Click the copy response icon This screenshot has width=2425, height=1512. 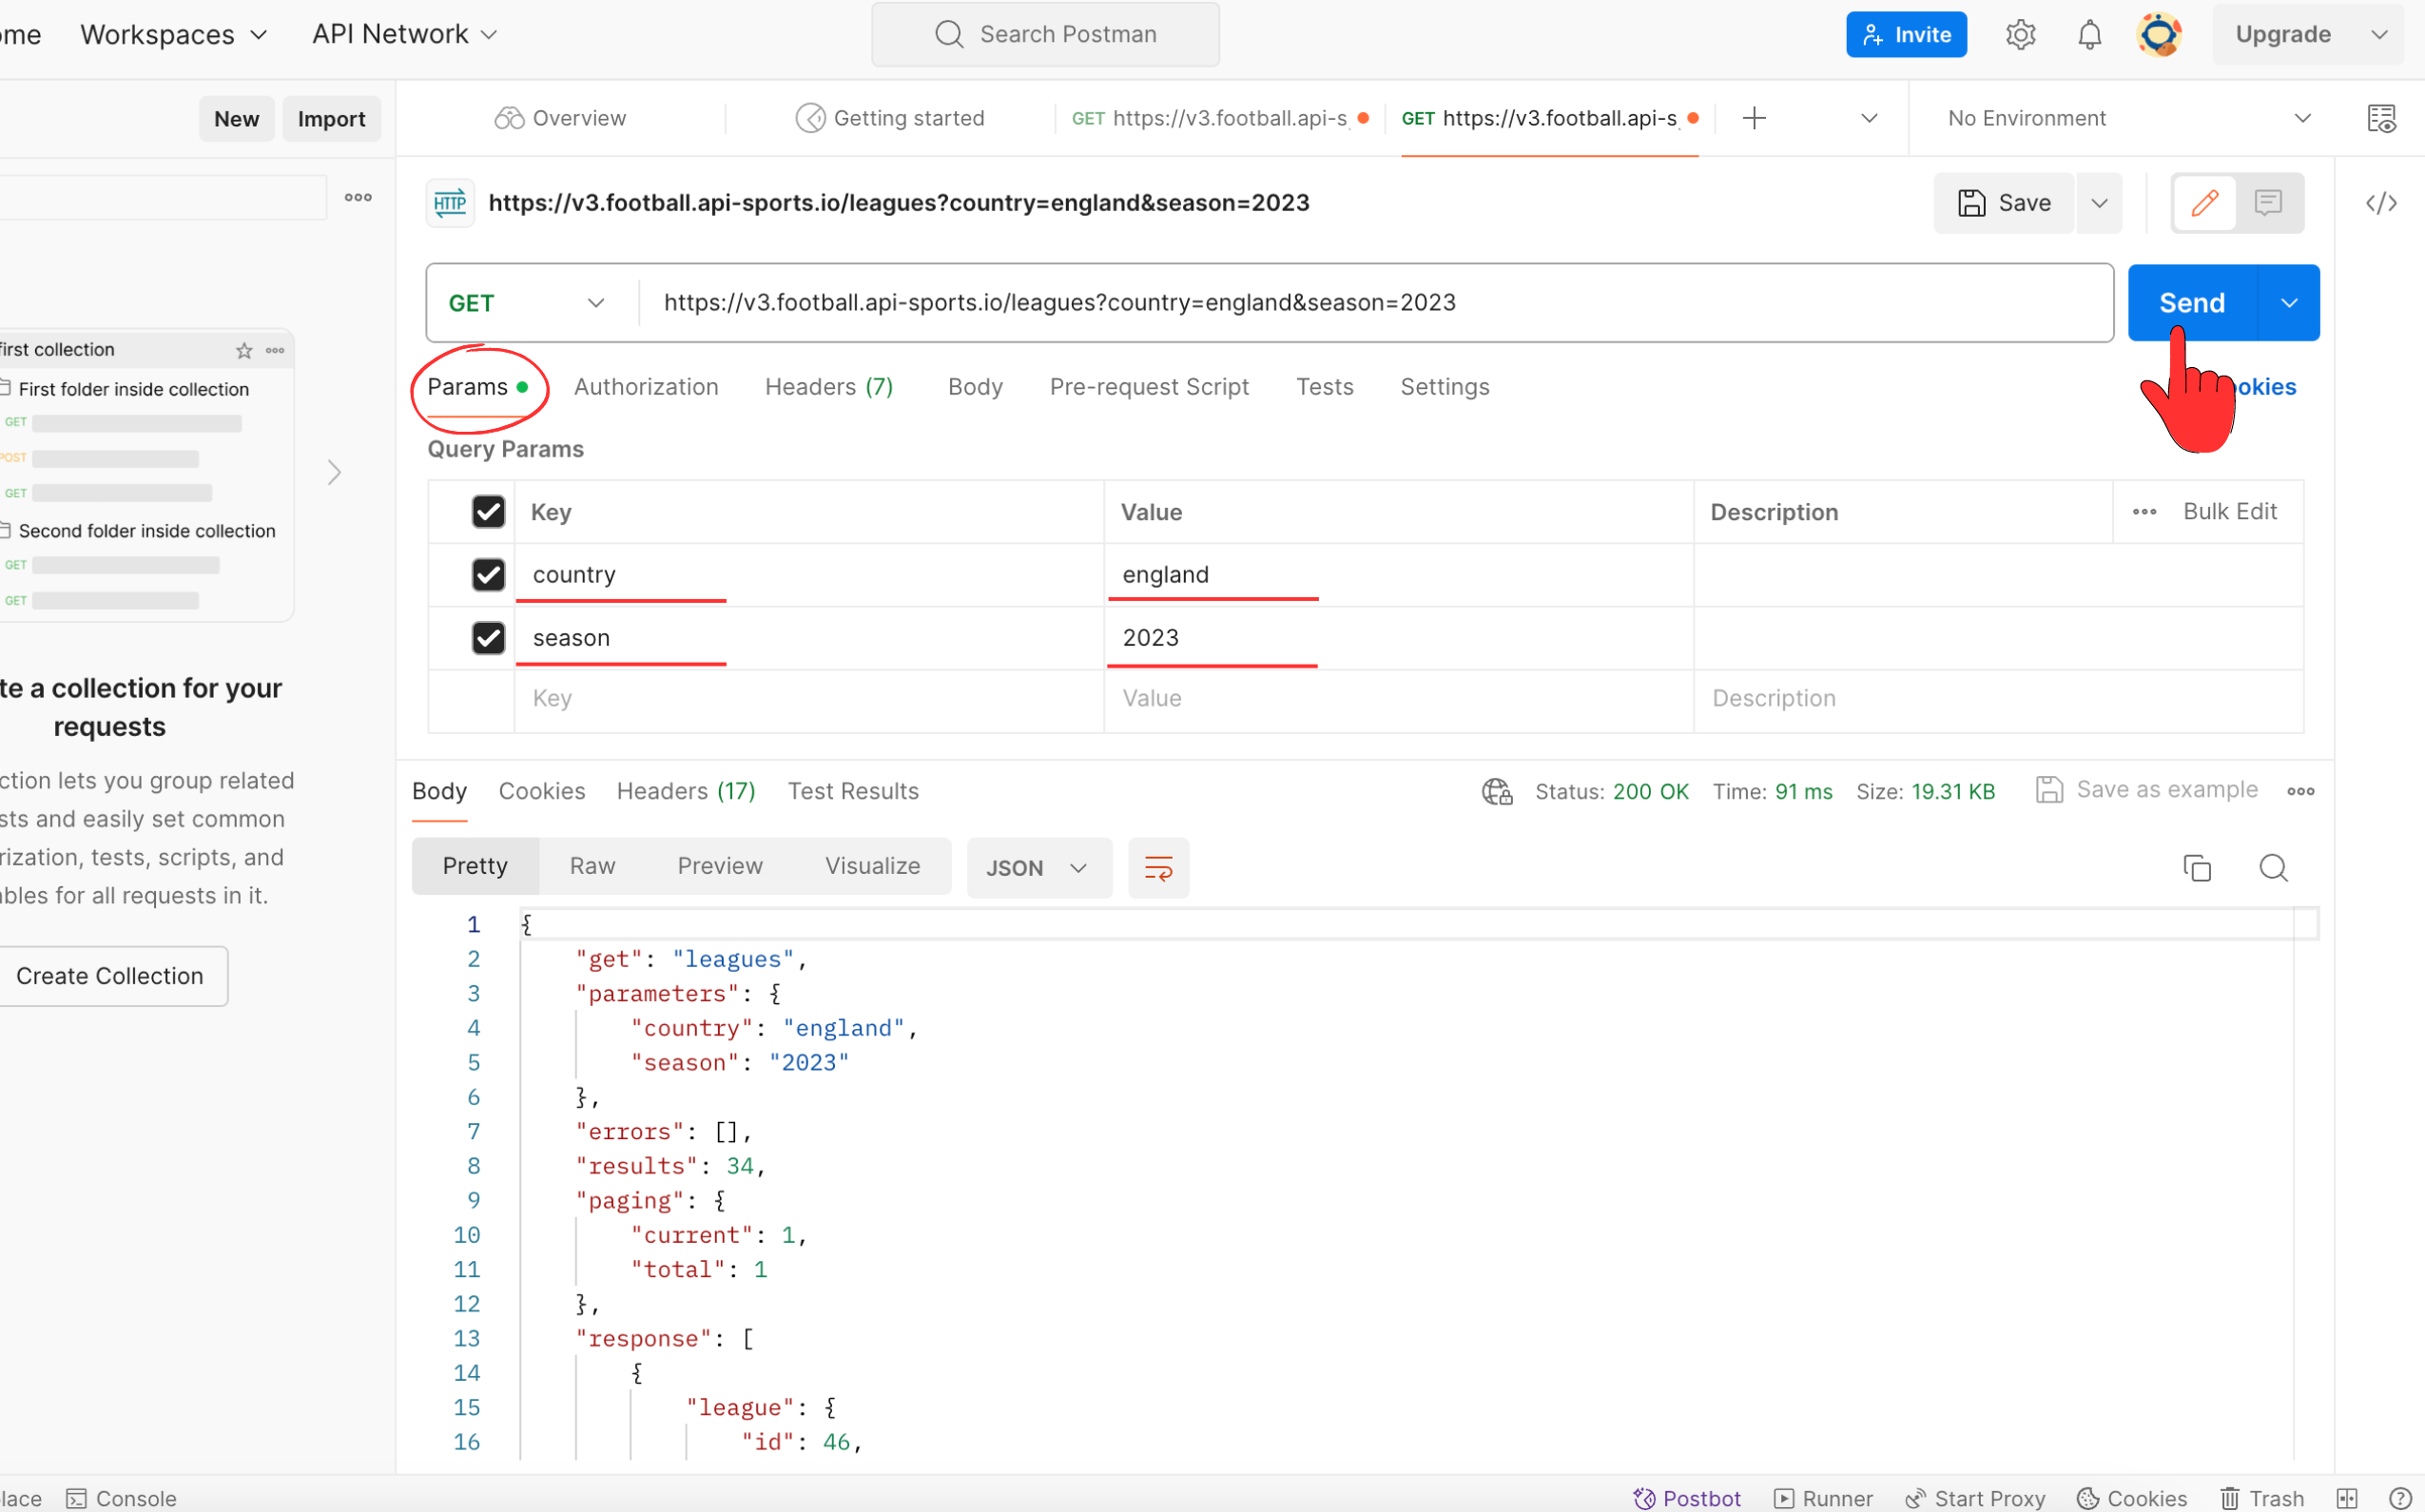(2197, 867)
